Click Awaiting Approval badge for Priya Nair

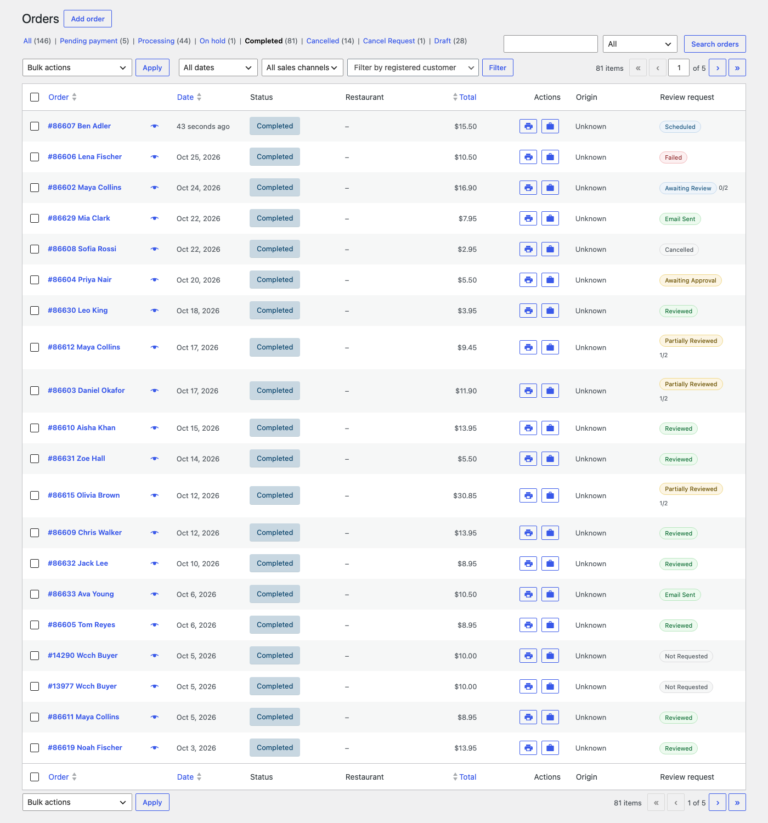coord(690,280)
